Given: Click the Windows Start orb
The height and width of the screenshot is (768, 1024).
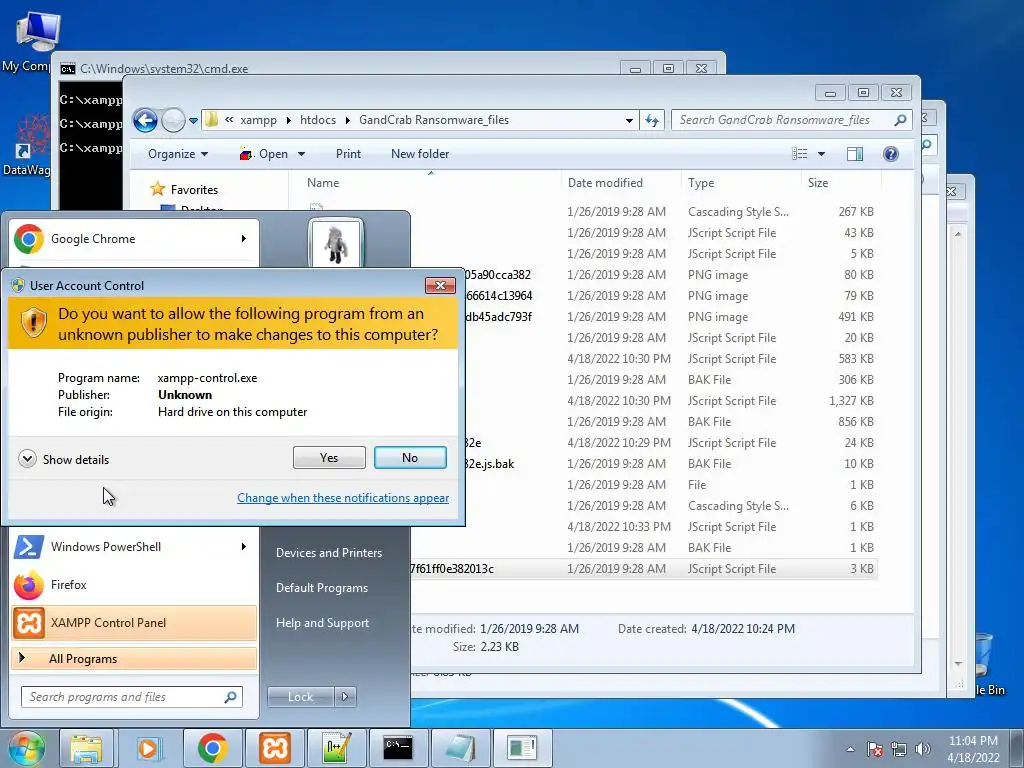Looking at the screenshot, I should pos(25,749).
